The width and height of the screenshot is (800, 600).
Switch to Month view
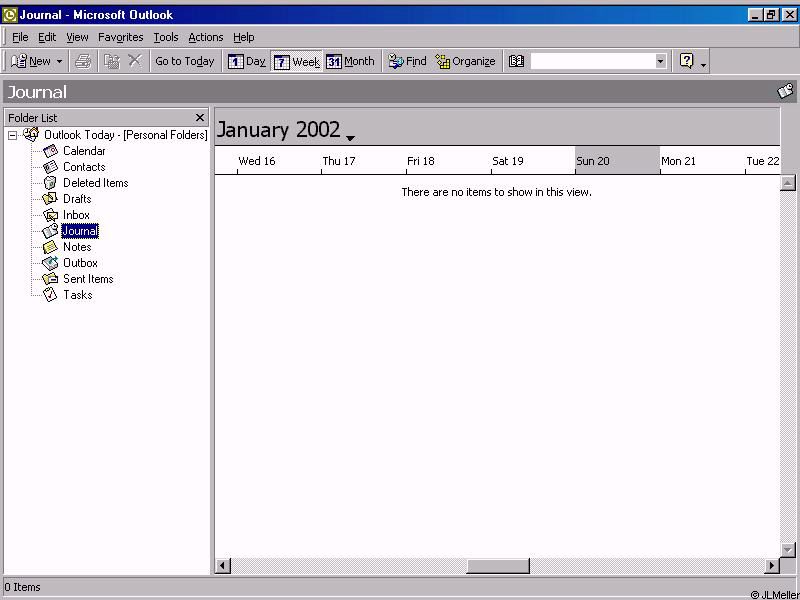click(x=351, y=62)
